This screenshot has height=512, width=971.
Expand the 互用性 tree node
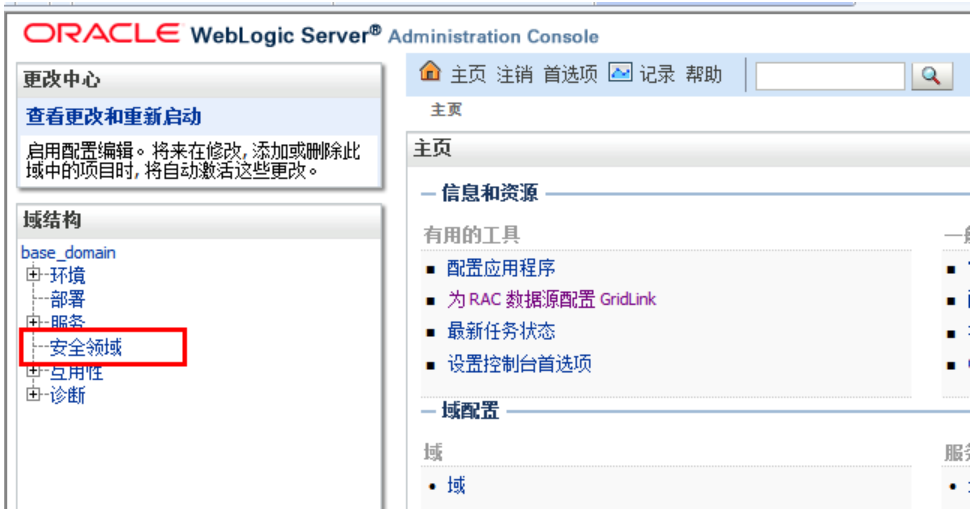(x=33, y=371)
